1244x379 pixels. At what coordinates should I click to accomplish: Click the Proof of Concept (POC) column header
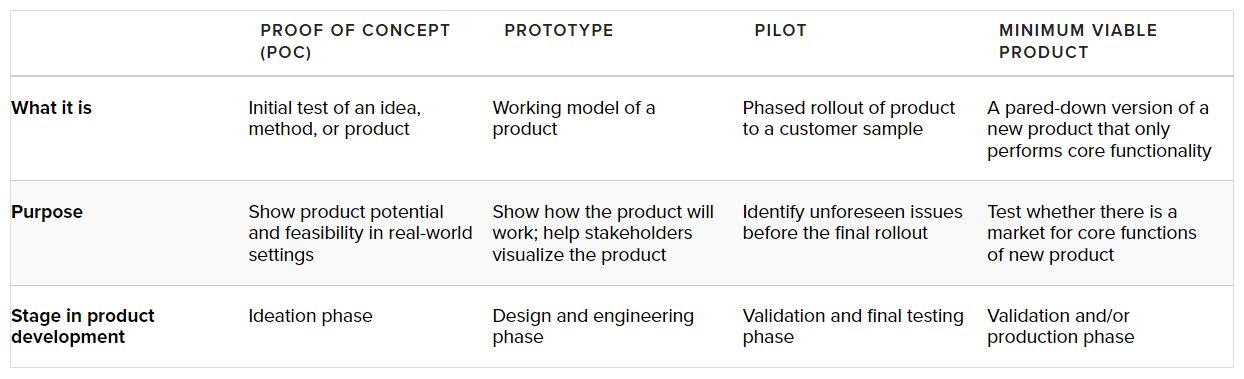[355, 41]
